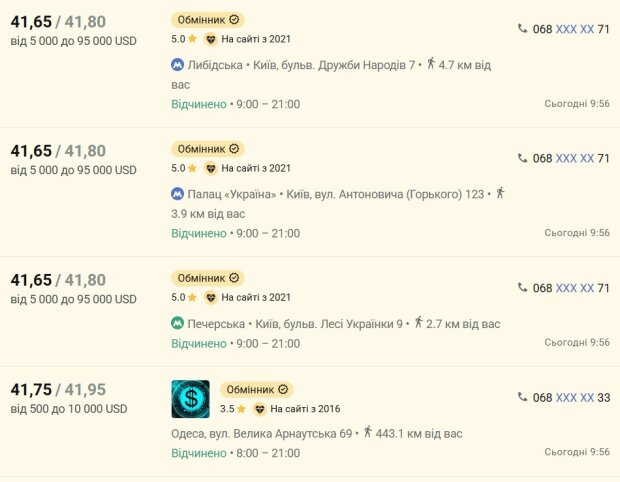The width and height of the screenshot is (620, 482).
Task: Click the walking icon next to 443.1 км
Action: click(368, 432)
